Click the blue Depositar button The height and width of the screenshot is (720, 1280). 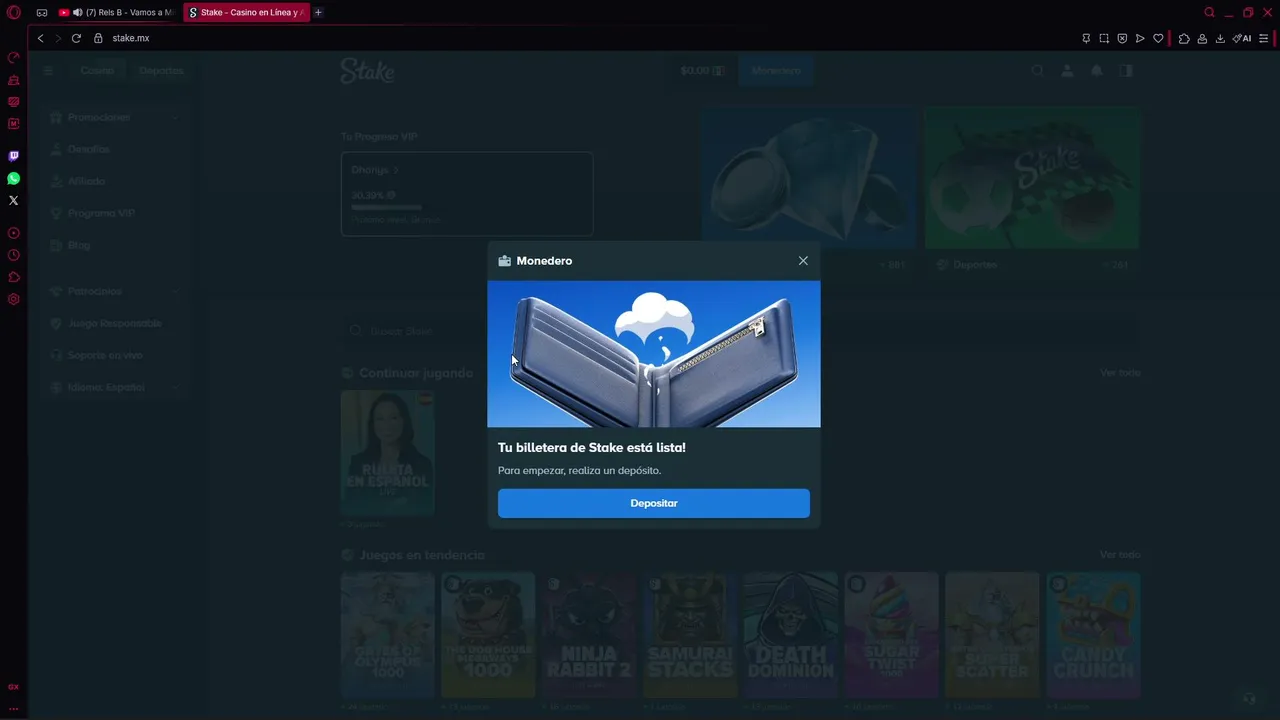point(654,503)
